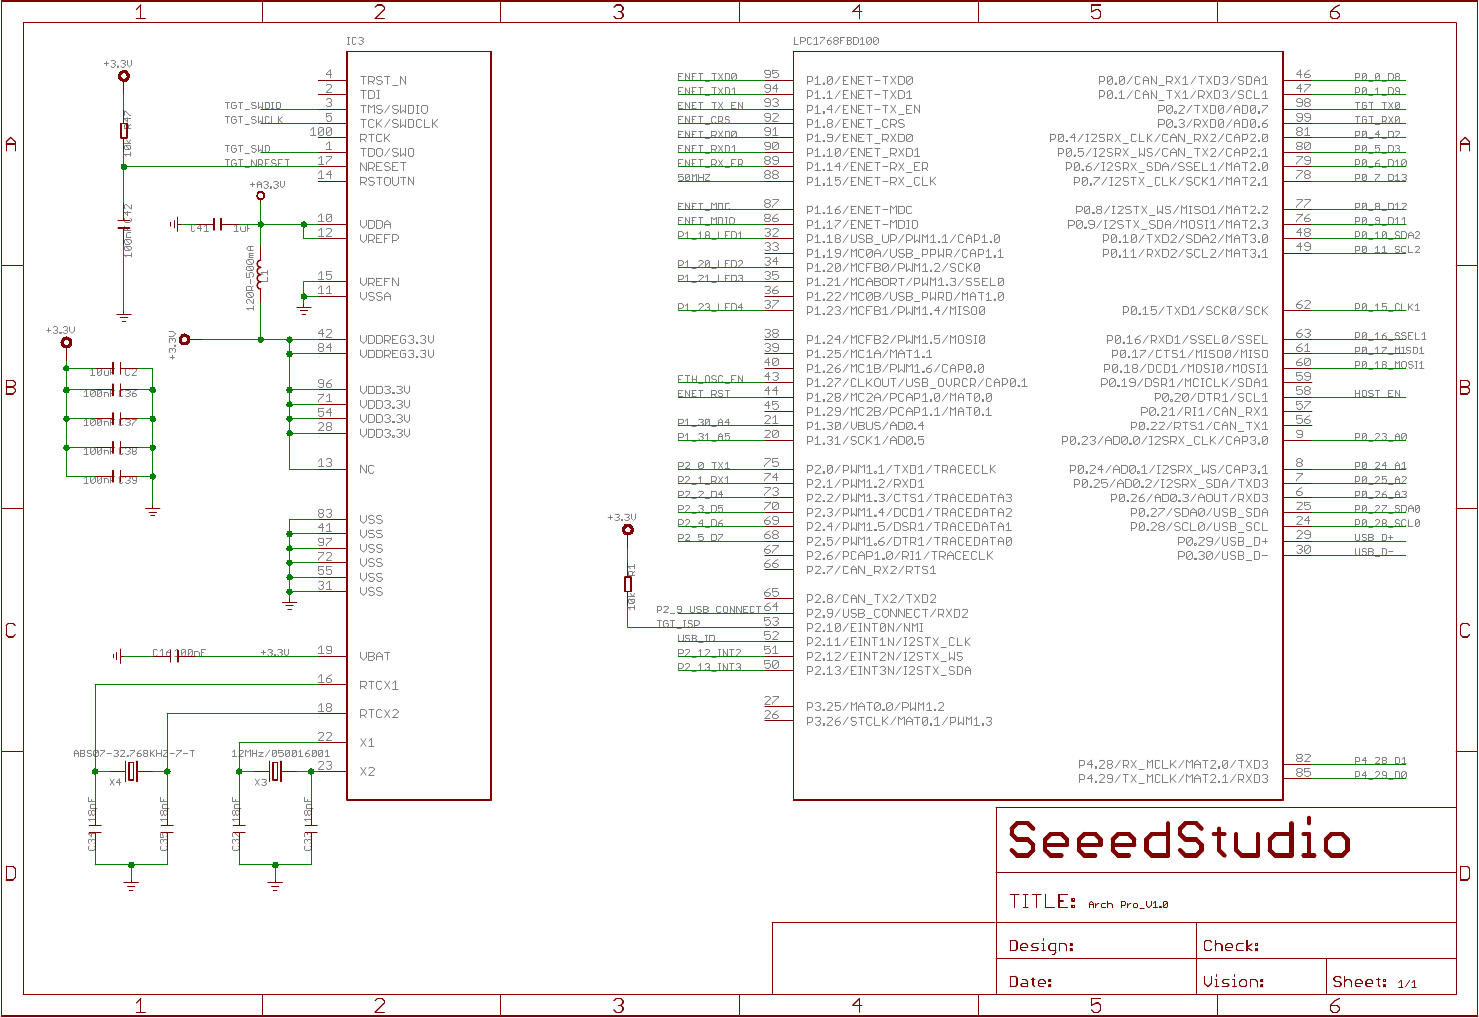The image size is (1479, 1018).
Task: Click the C41 capacitor symbol
Action: (x=218, y=225)
